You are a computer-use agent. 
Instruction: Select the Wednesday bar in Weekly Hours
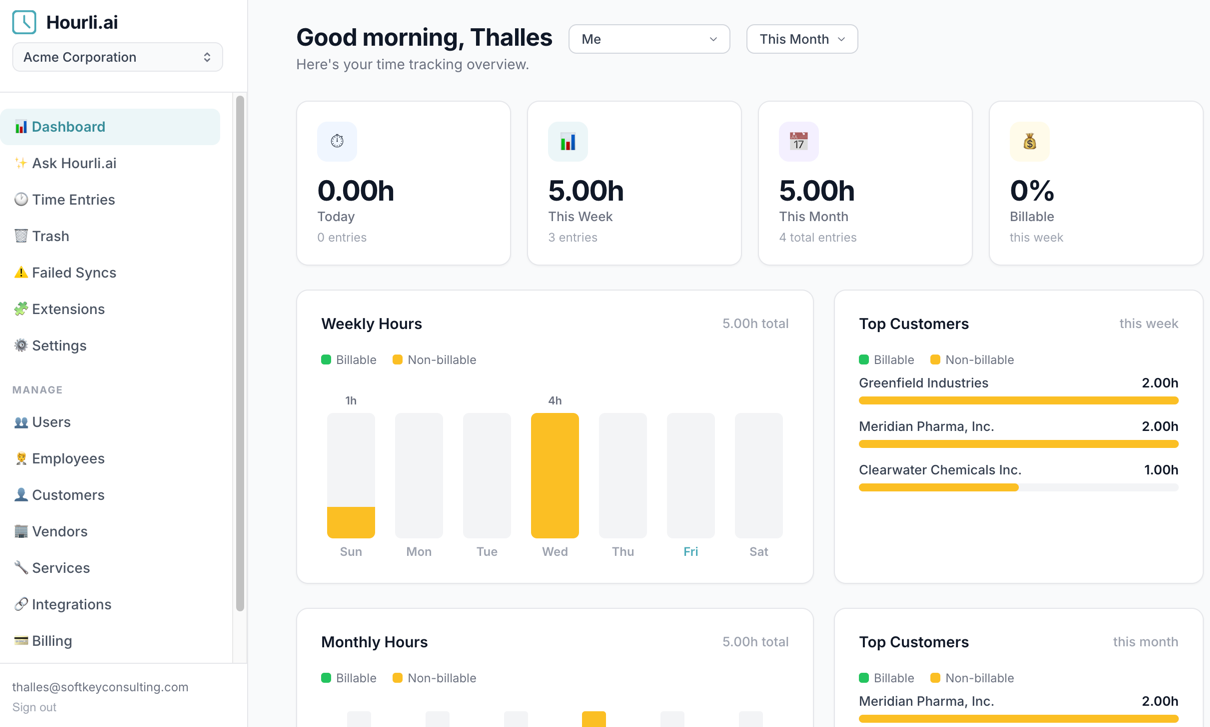tap(555, 475)
